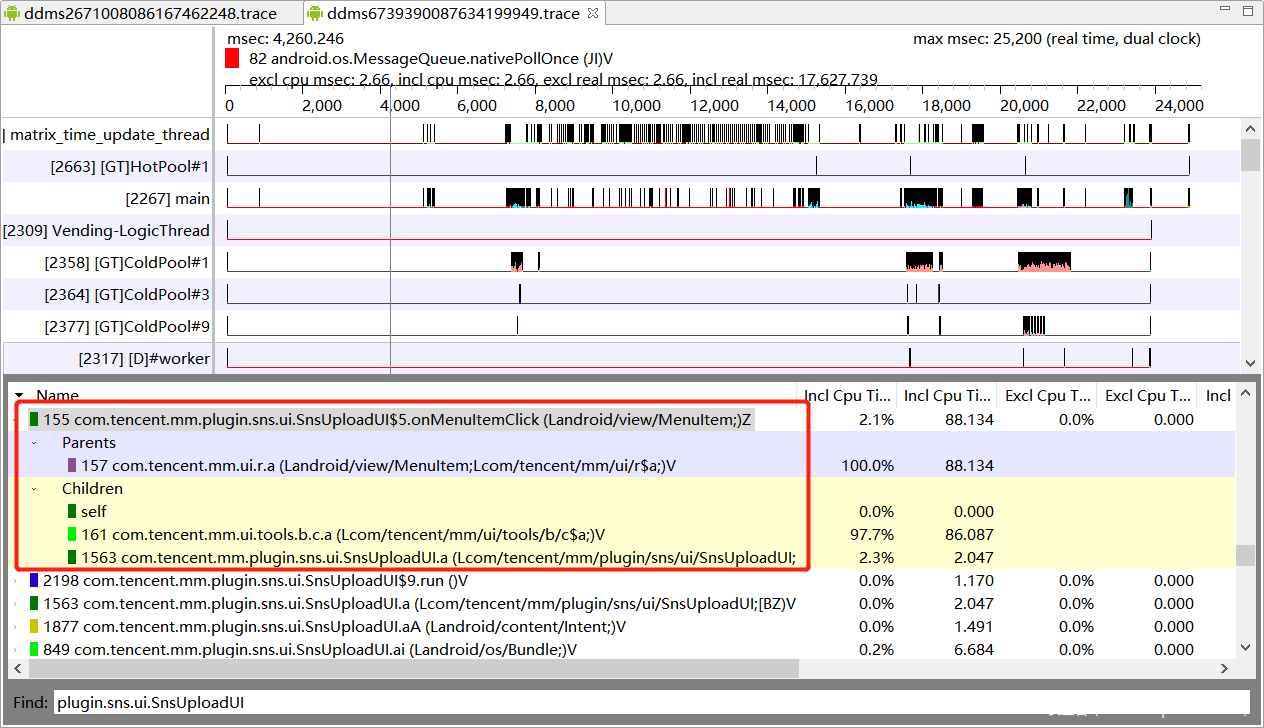
Task: Click the dark green 'self' child icon
Action: [72, 512]
